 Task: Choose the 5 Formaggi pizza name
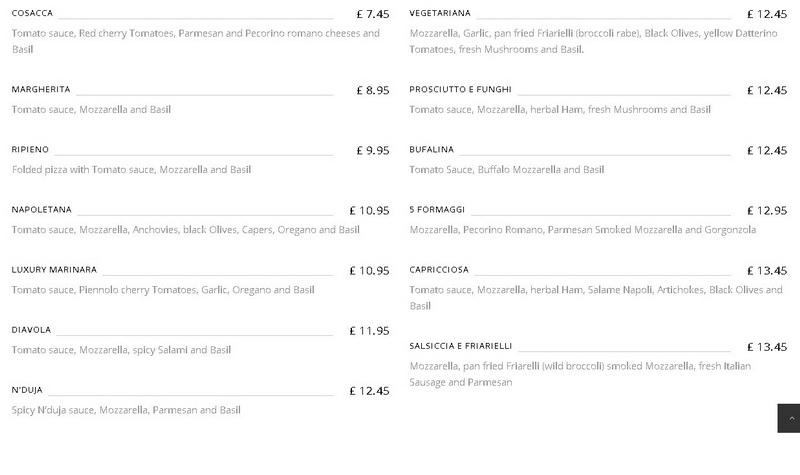(x=437, y=210)
